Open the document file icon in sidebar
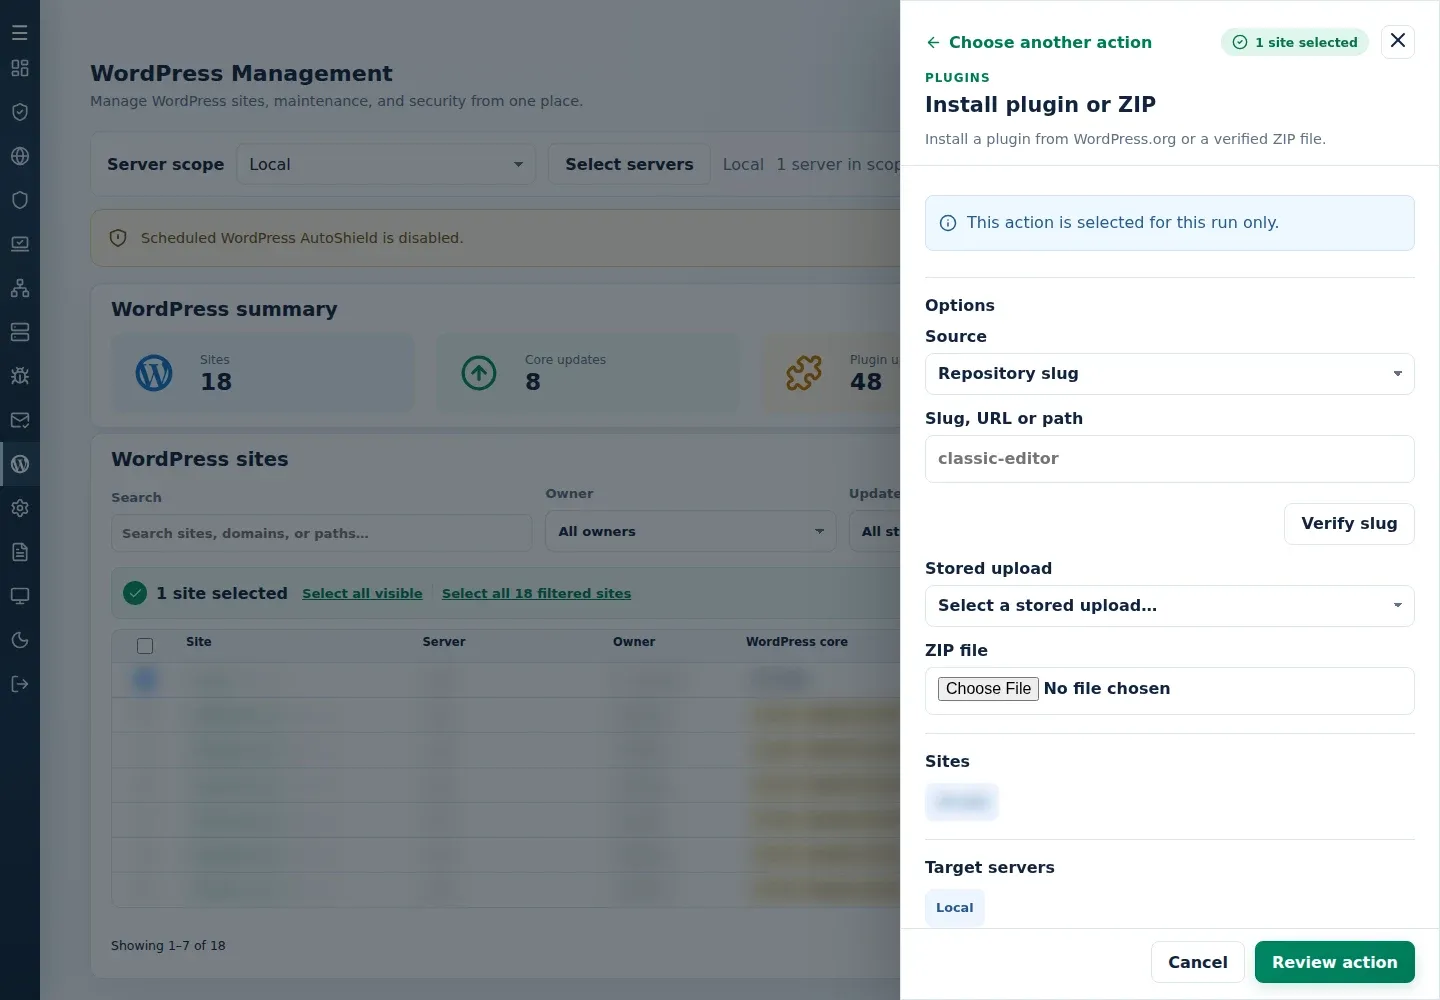 (20, 552)
